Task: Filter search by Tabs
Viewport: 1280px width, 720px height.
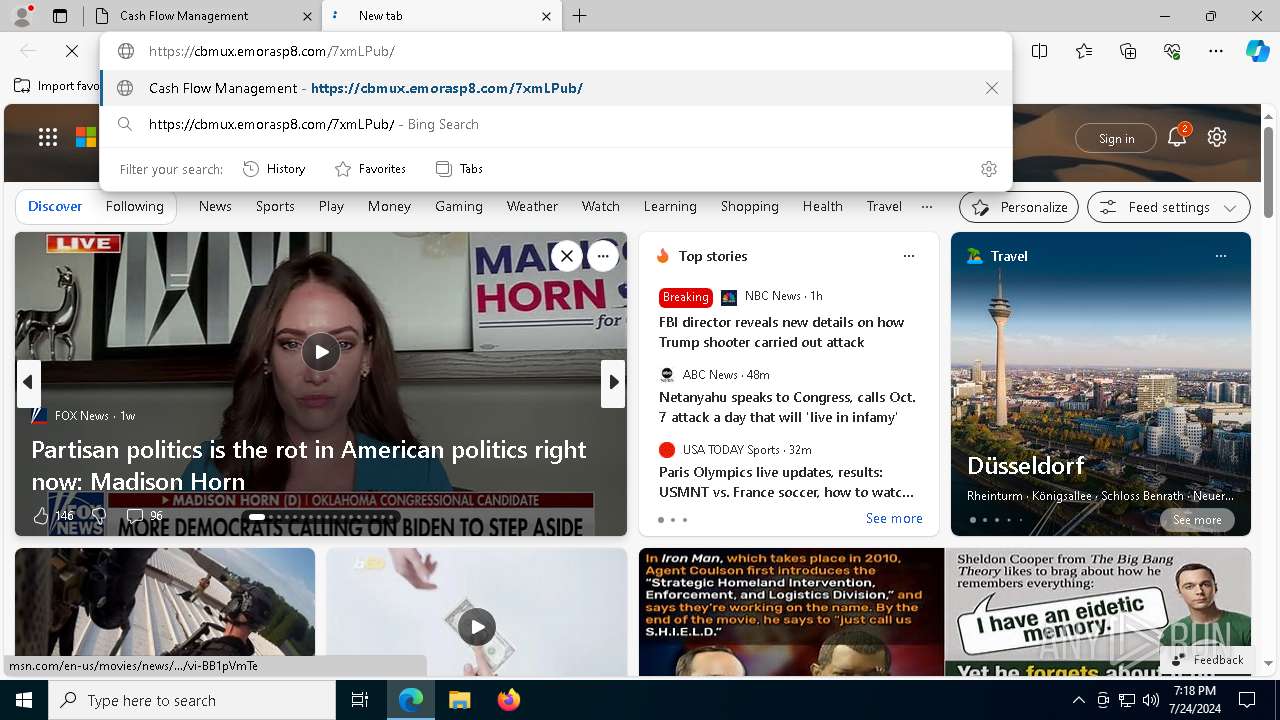Action: (x=460, y=169)
